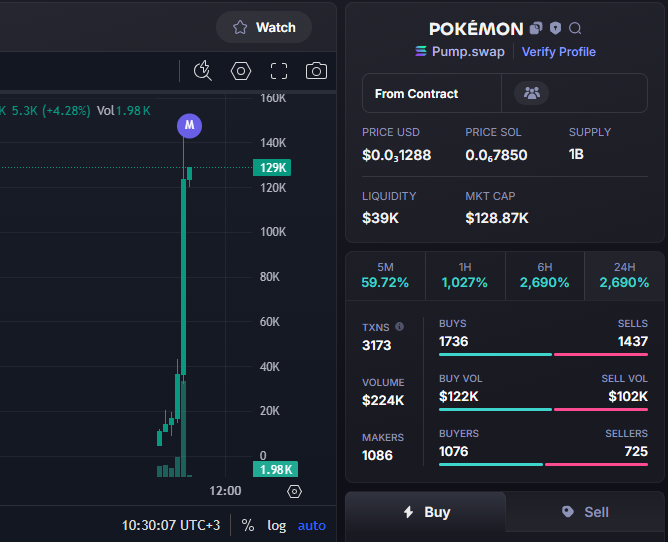Click the Buyers versus Sellers ratio bar

pyautogui.click(x=543, y=464)
